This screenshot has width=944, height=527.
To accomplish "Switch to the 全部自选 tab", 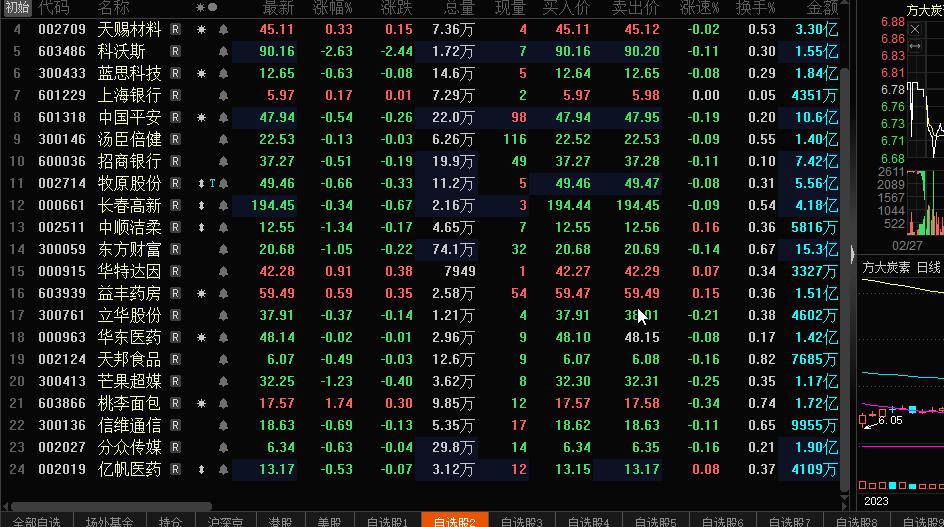I will [36, 521].
